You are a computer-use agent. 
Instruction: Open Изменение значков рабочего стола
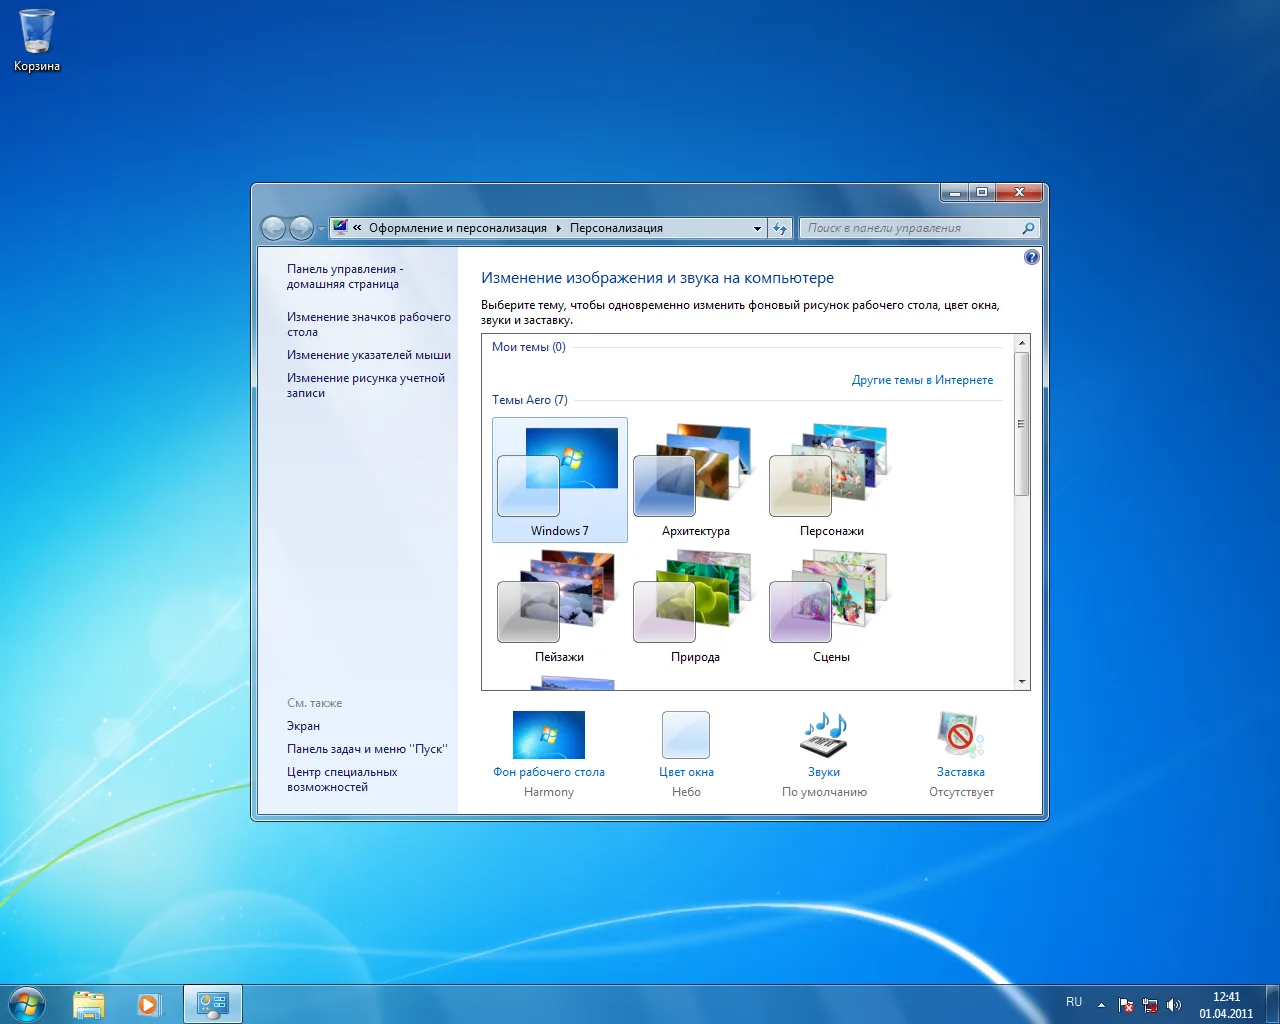click(368, 324)
